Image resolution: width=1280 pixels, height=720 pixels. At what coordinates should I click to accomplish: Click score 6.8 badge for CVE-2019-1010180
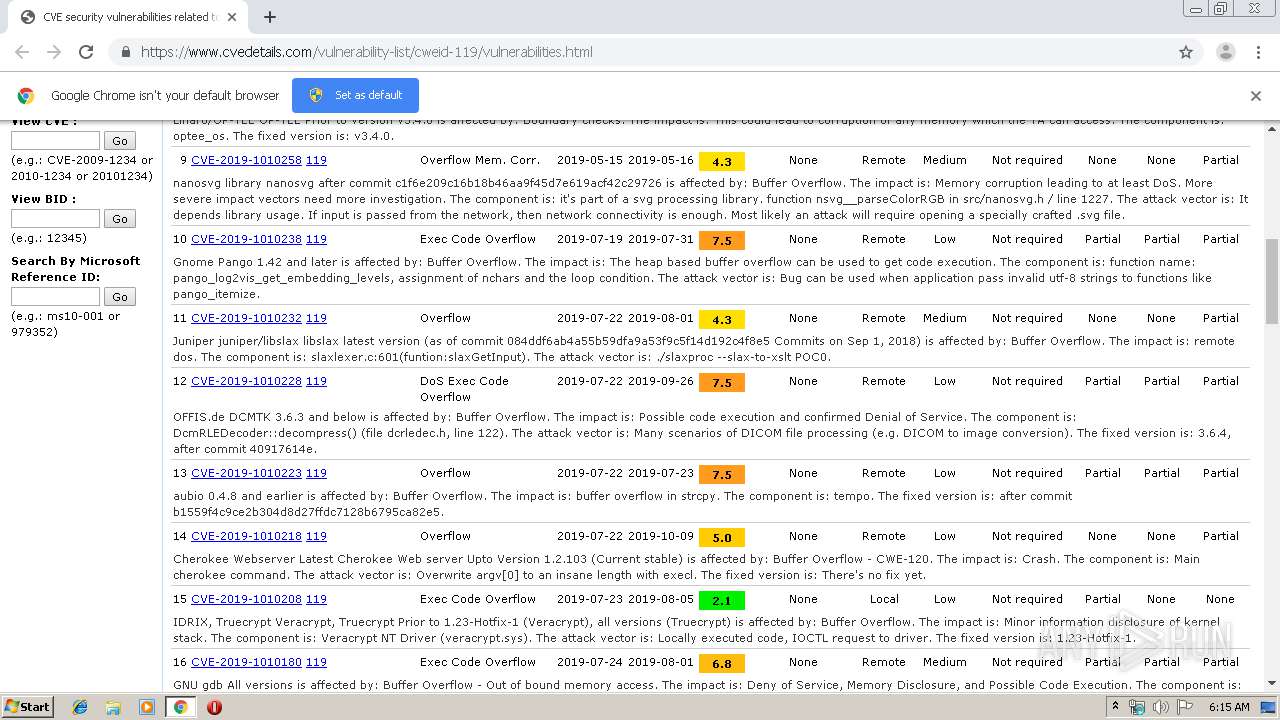coord(722,663)
